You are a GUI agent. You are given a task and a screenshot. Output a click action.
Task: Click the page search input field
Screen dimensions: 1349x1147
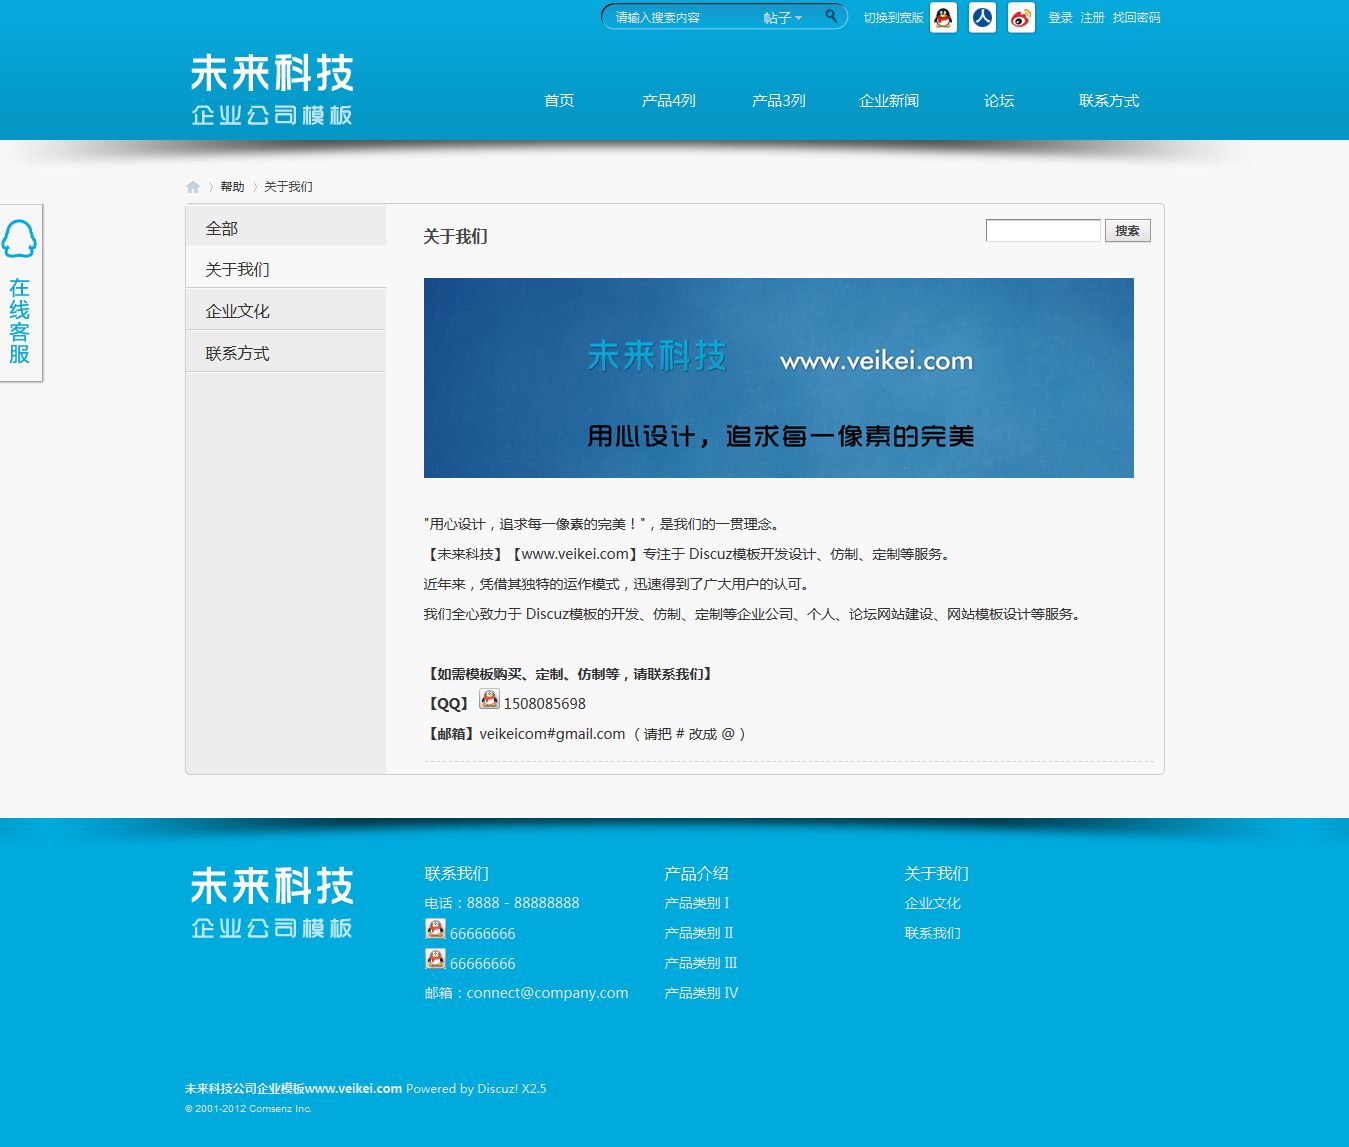[1043, 230]
